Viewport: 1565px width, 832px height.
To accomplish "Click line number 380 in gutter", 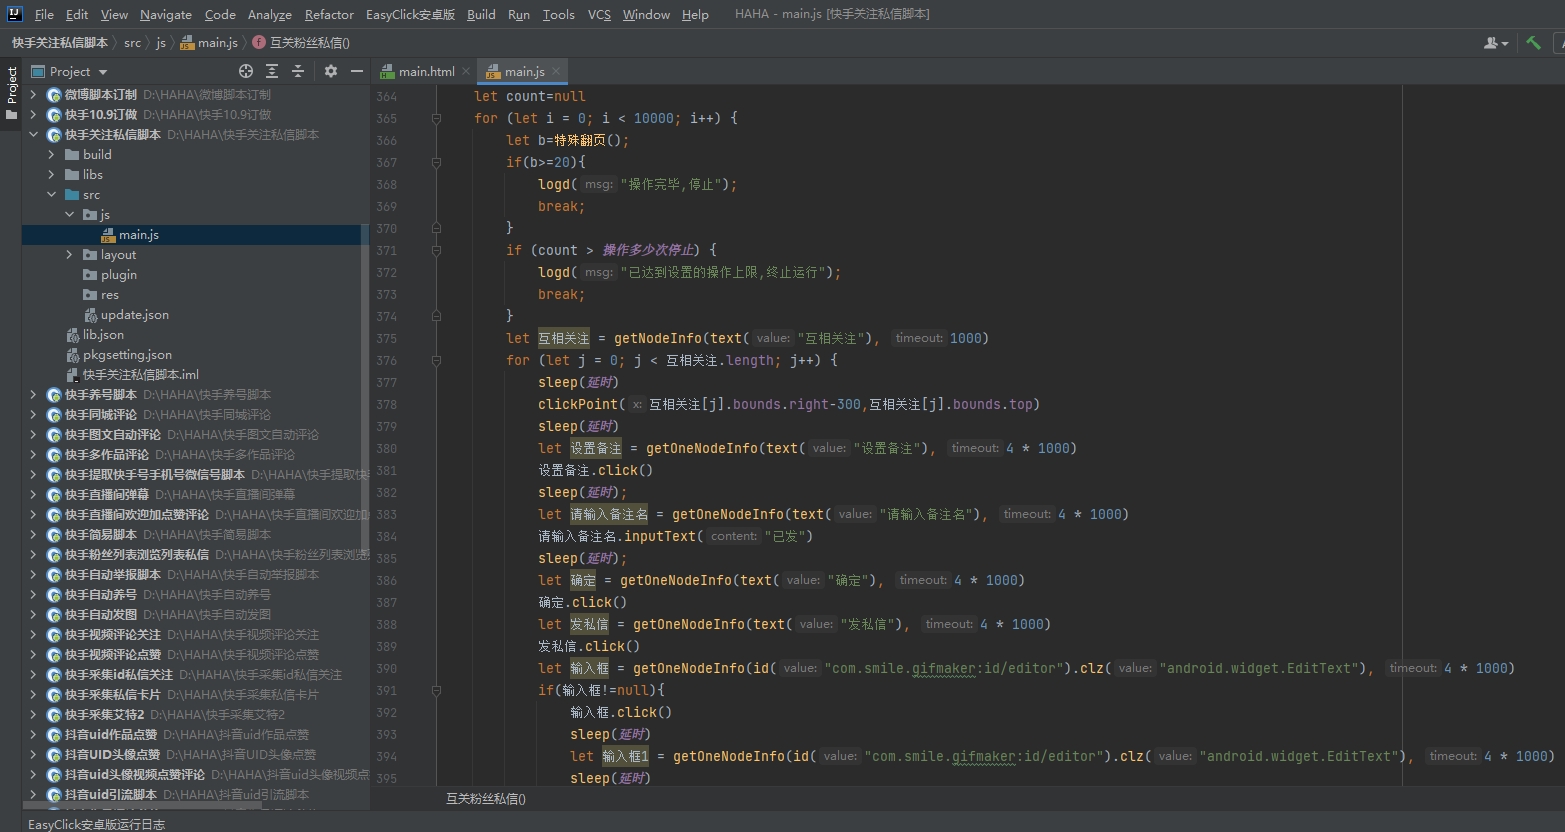I will (387, 448).
